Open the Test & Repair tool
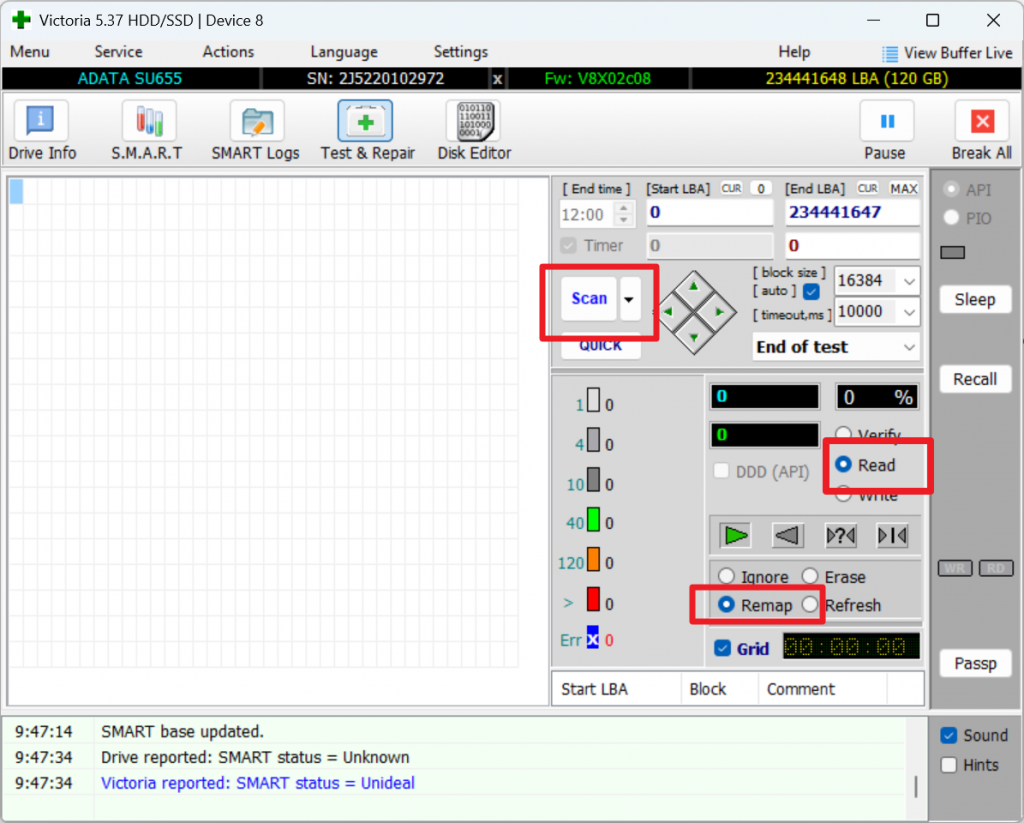Image resolution: width=1024 pixels, height=823 pixels. tap(365, 128)
